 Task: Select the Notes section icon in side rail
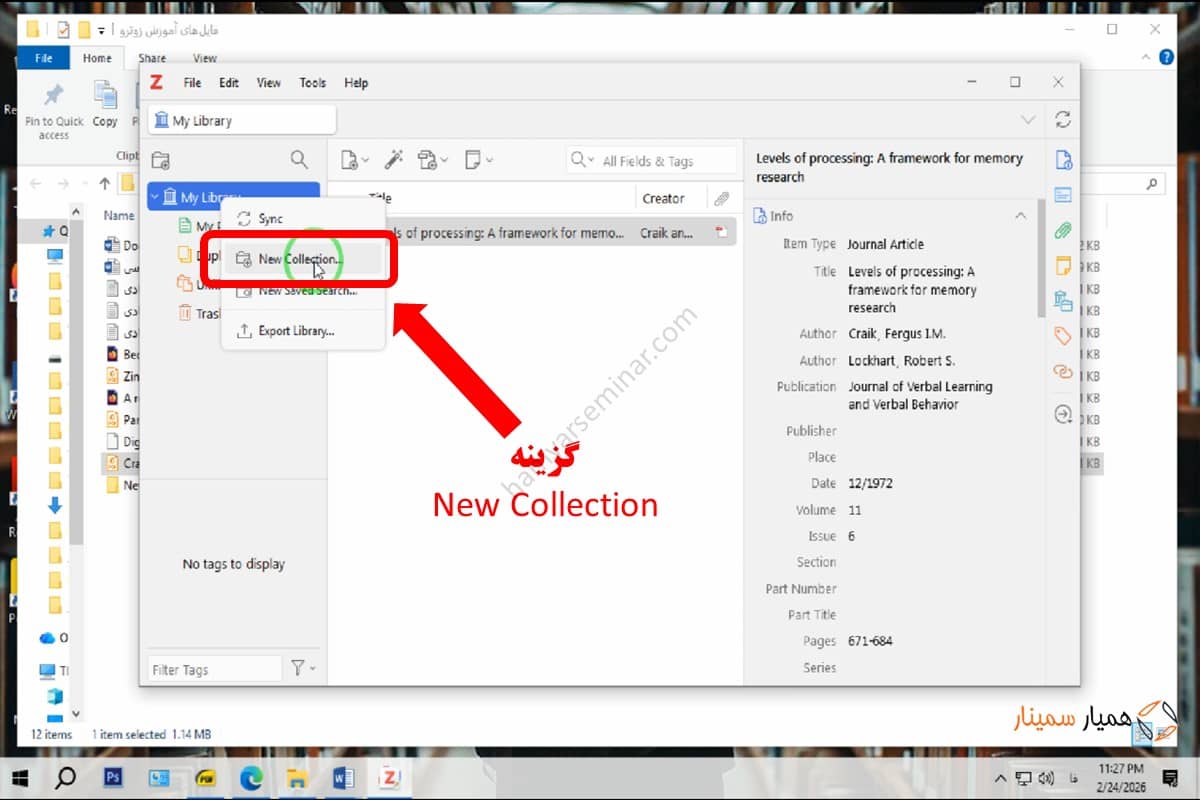[x=1063, y=265]
